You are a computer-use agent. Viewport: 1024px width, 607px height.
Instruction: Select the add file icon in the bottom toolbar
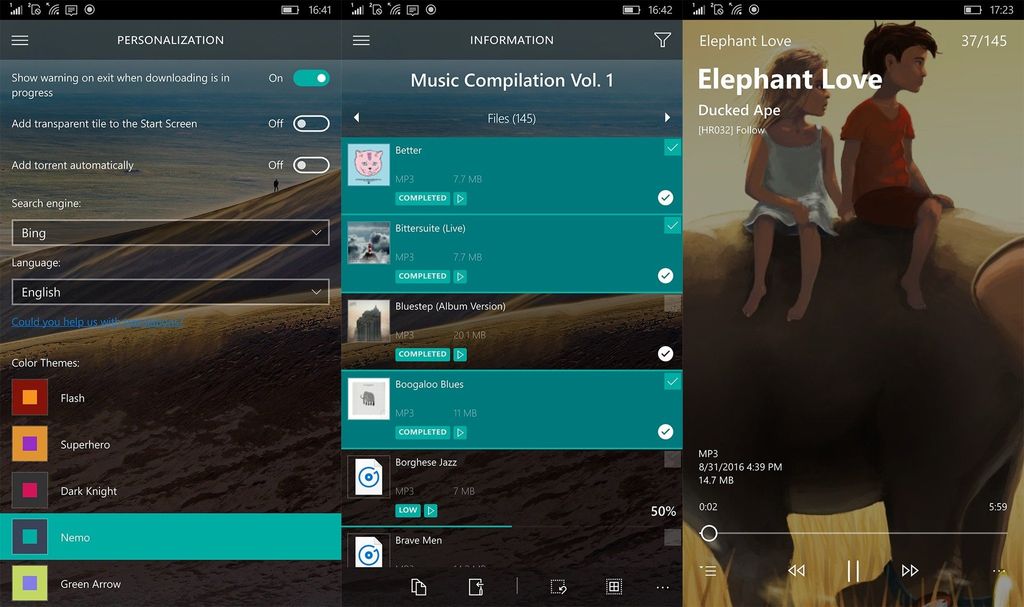pos(476,587)
